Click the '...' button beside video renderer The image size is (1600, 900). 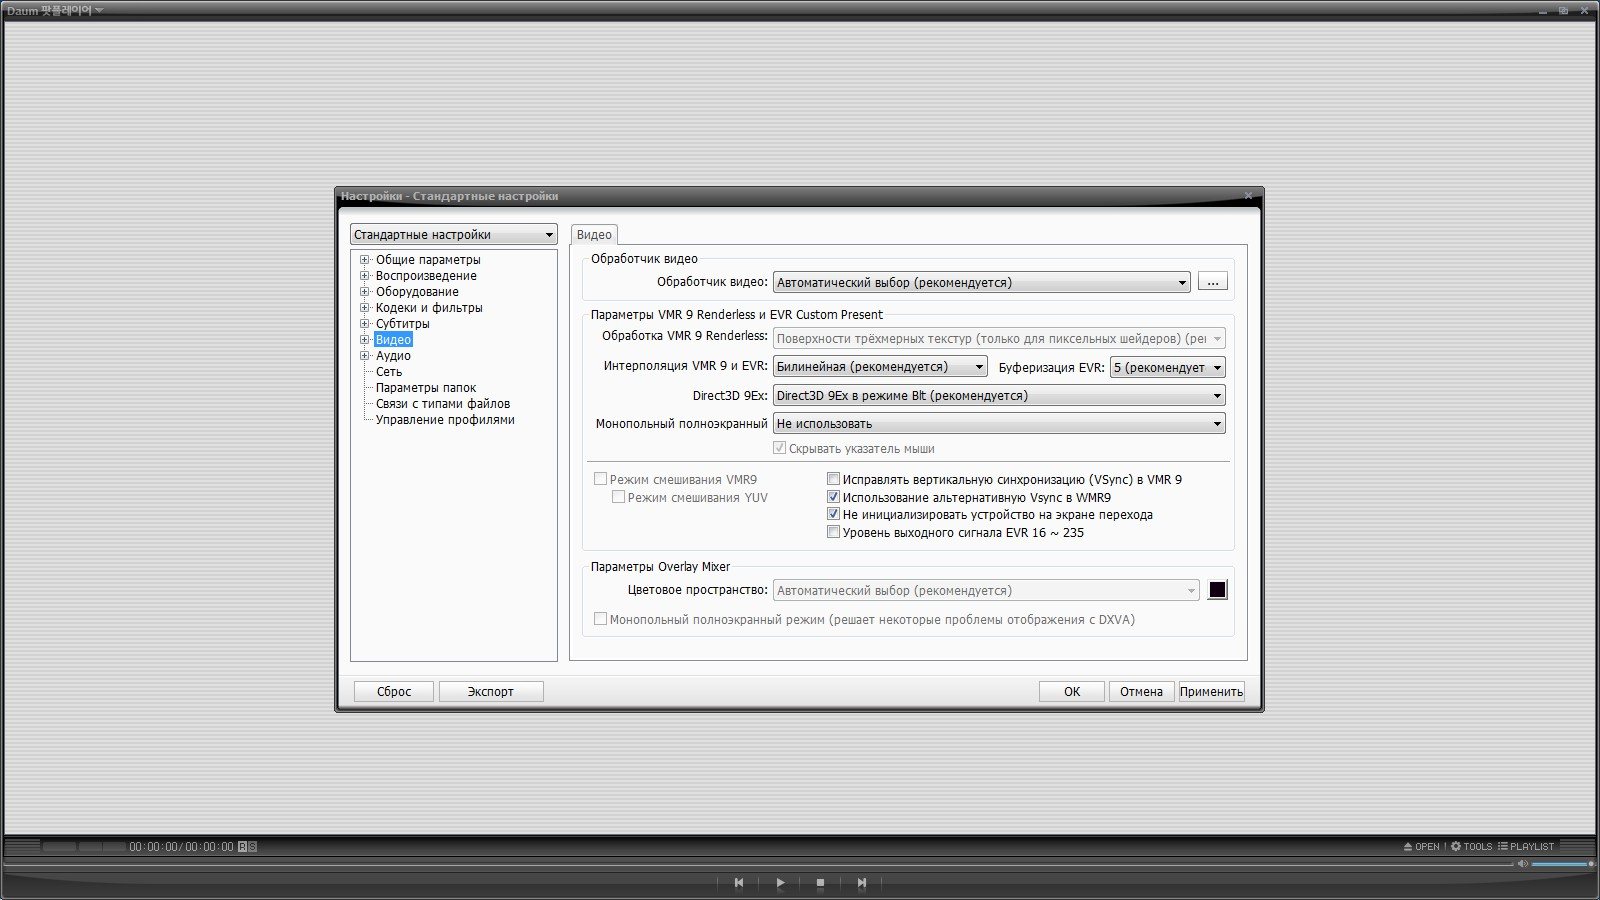point(1212,282)
